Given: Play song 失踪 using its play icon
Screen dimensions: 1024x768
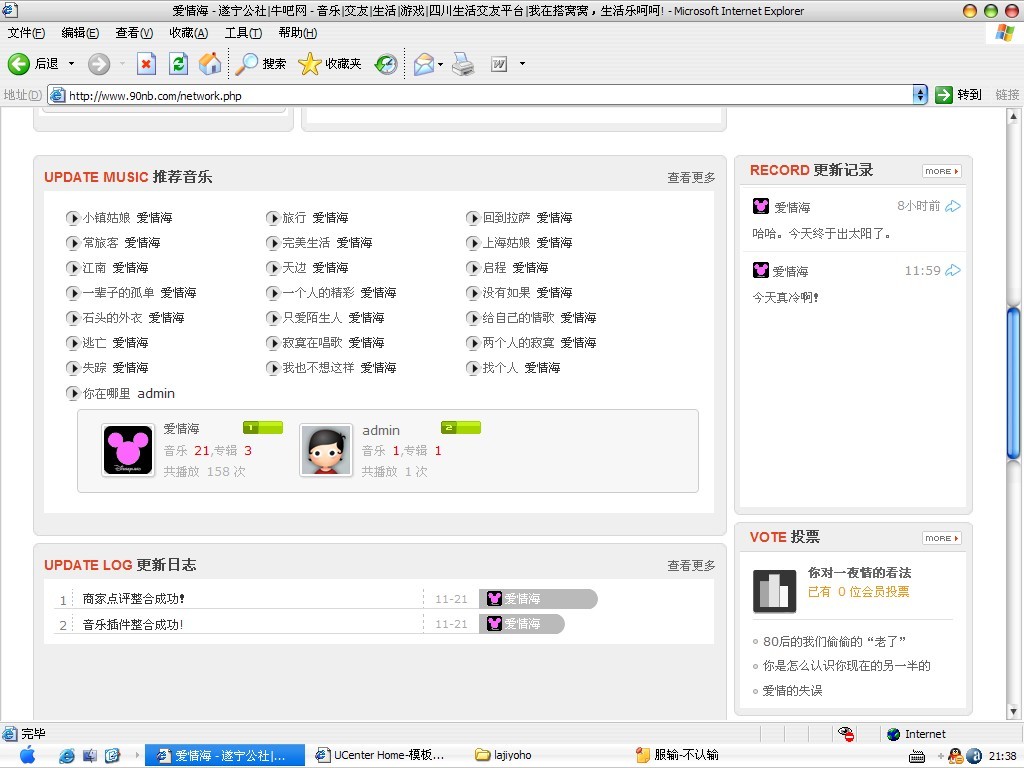Looking at the screenshot, I should [x=72, y=368].
